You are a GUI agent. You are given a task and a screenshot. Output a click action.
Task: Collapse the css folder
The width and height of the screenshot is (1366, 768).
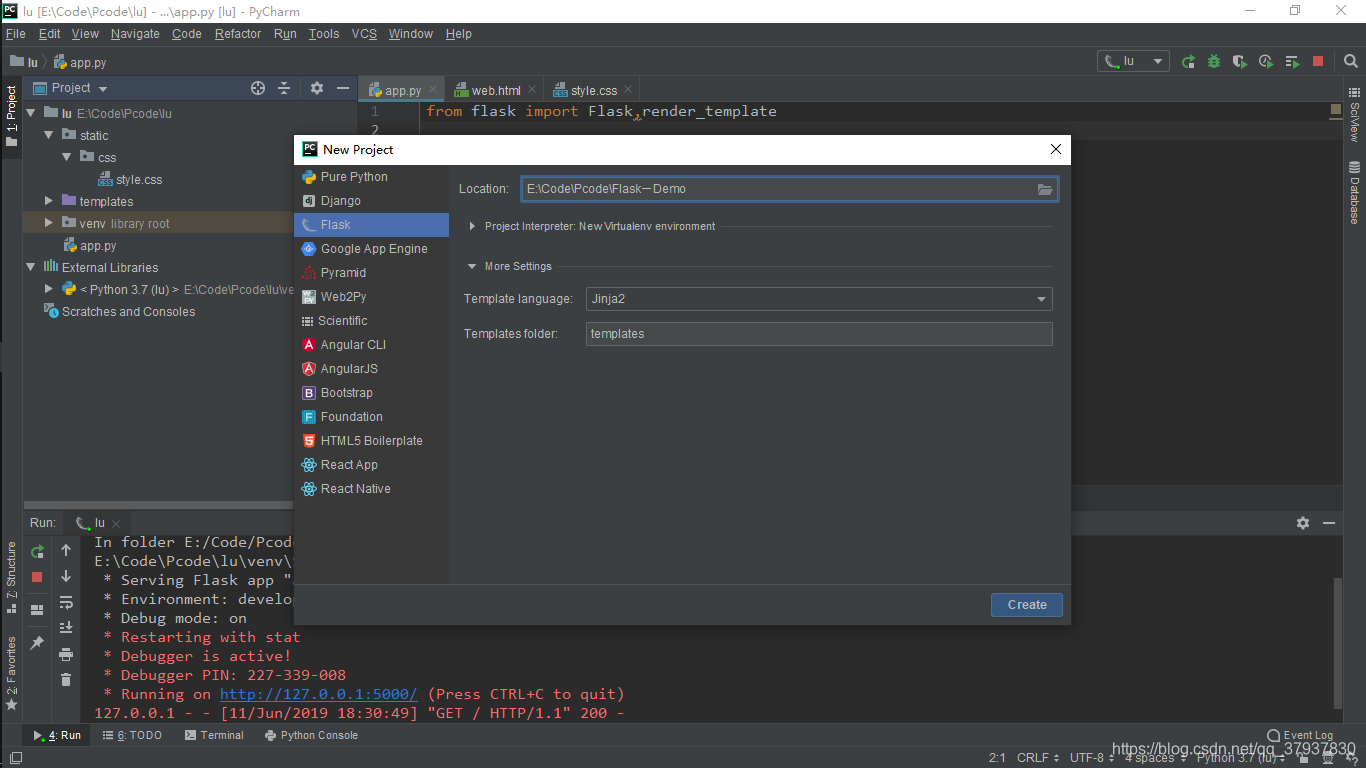pyautogui.click(x=66, y=157)
